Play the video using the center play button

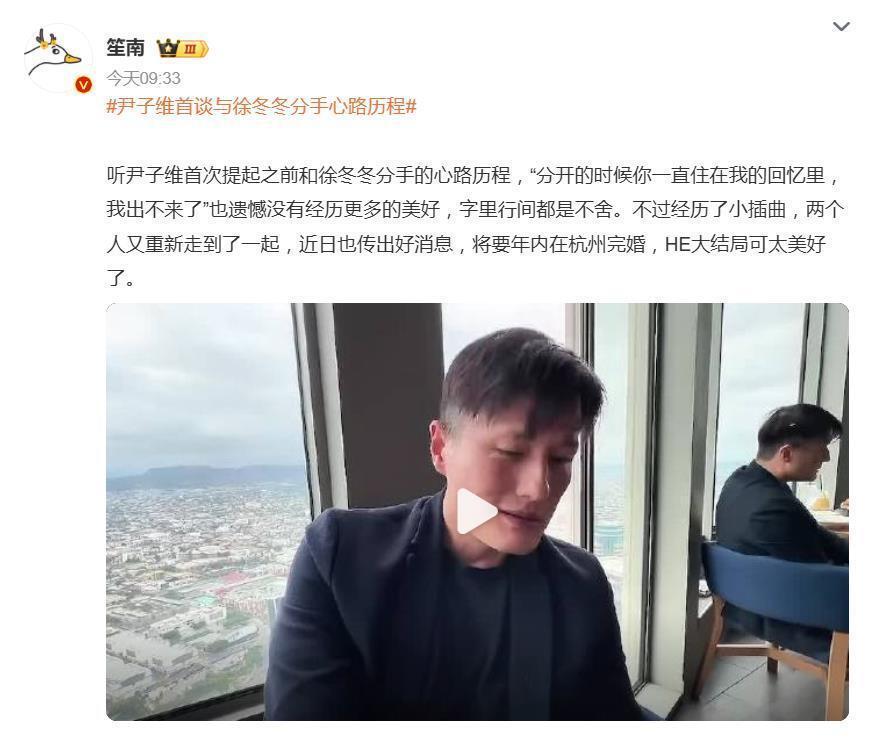point(474,511)
